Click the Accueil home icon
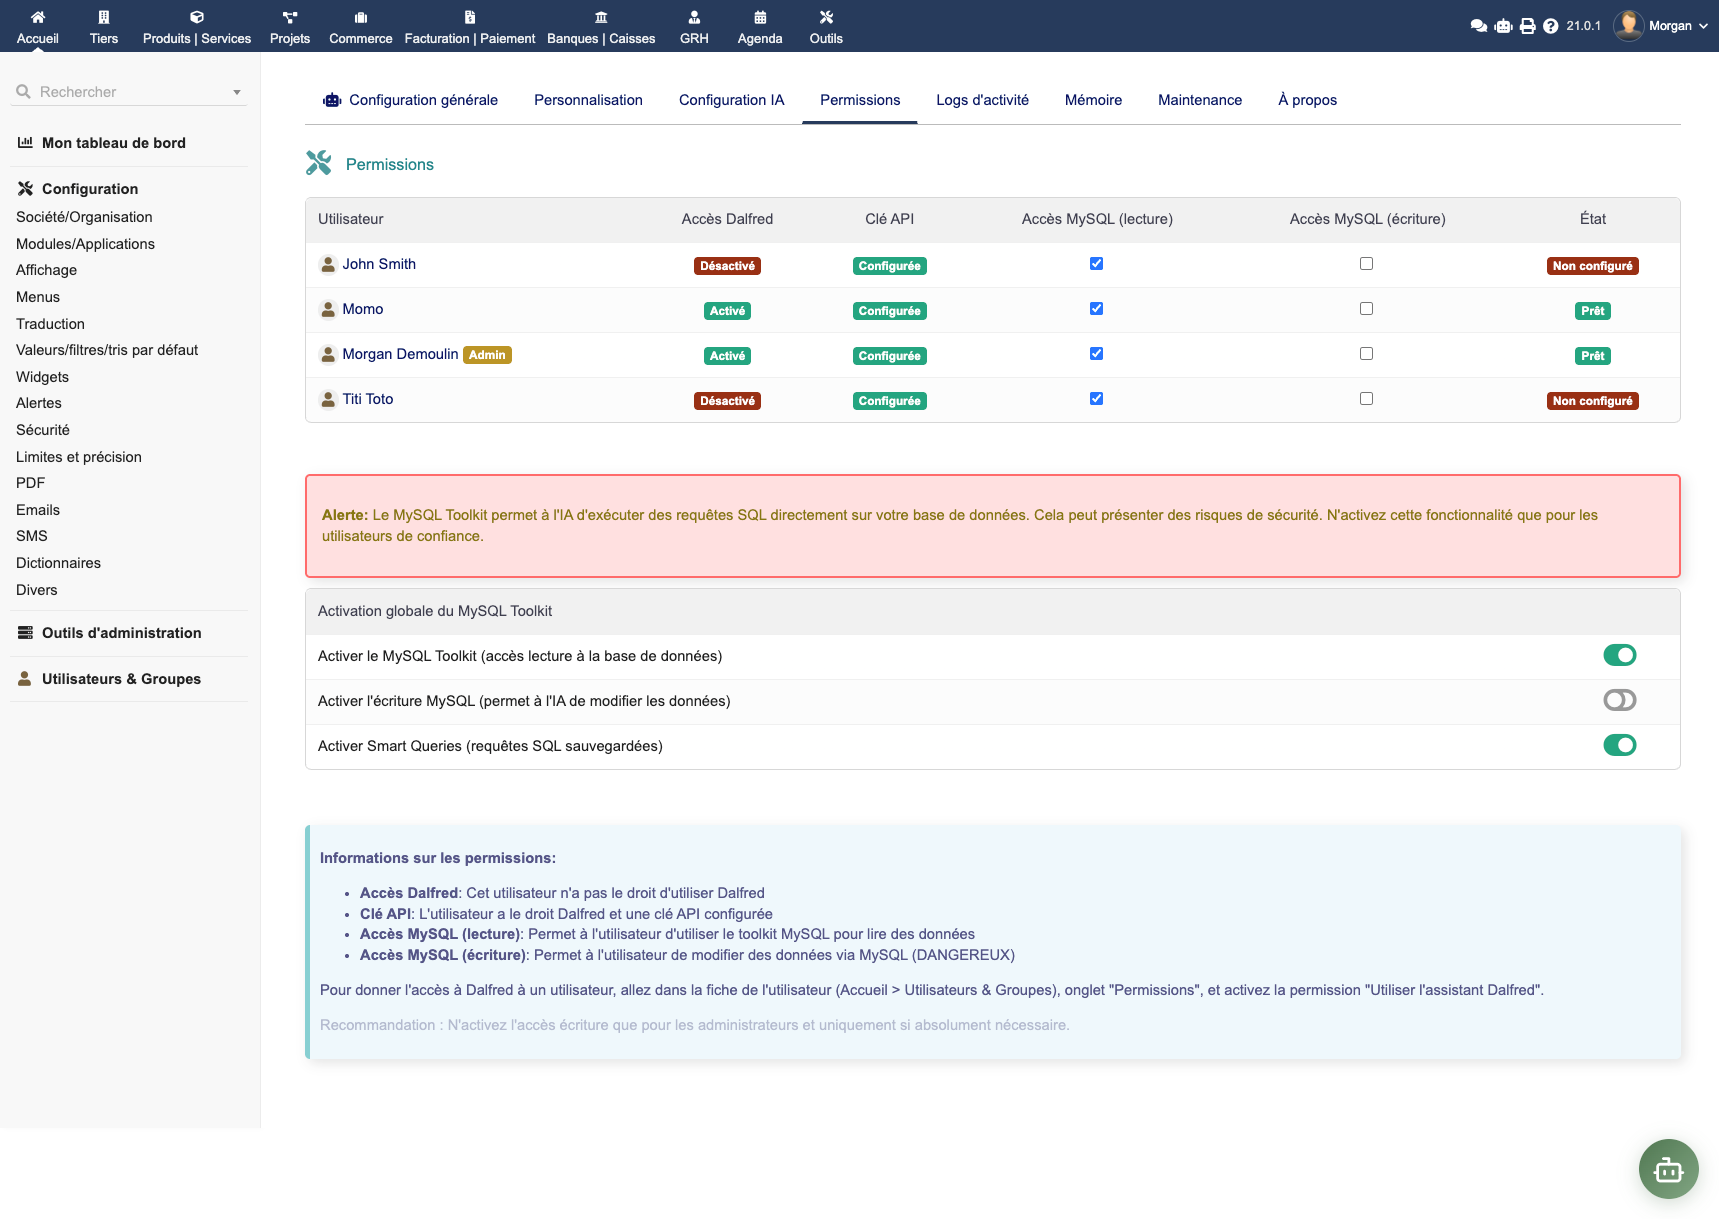This screenshot has height=1219, width=1719. tap(38, 17)
